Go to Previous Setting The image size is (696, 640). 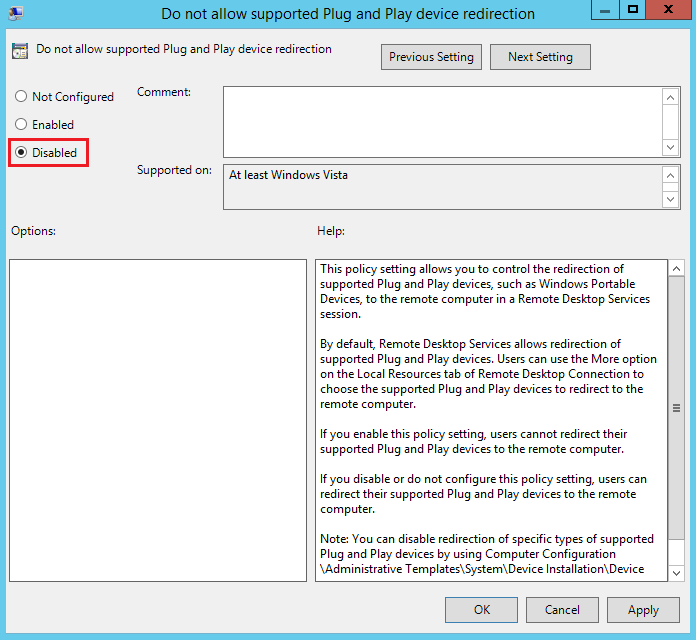click(x=431, y=57)
